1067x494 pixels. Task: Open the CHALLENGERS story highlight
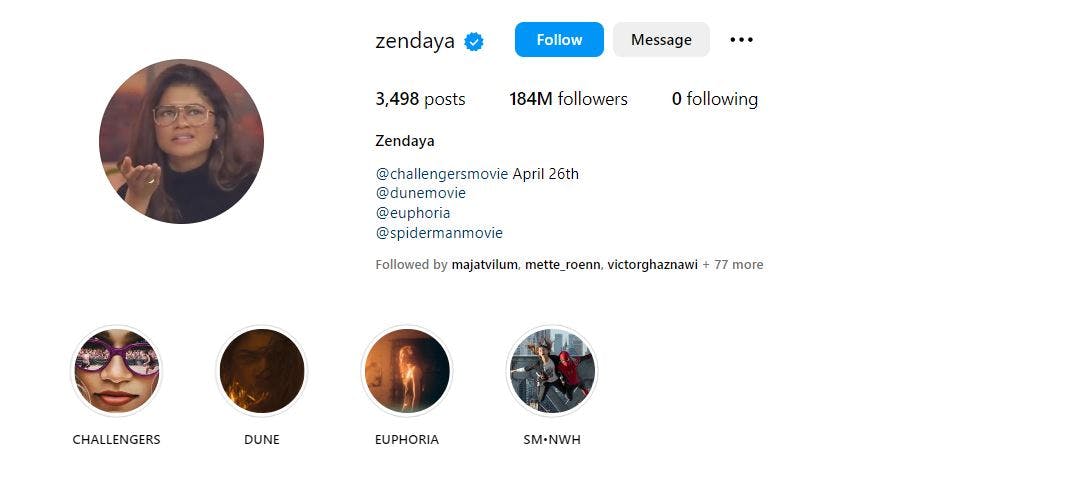click(117, 371)
